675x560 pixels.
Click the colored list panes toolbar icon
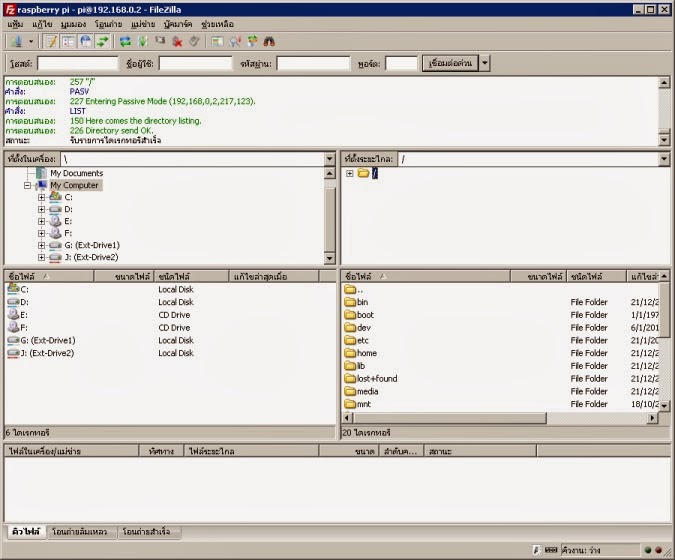[217, 41]
